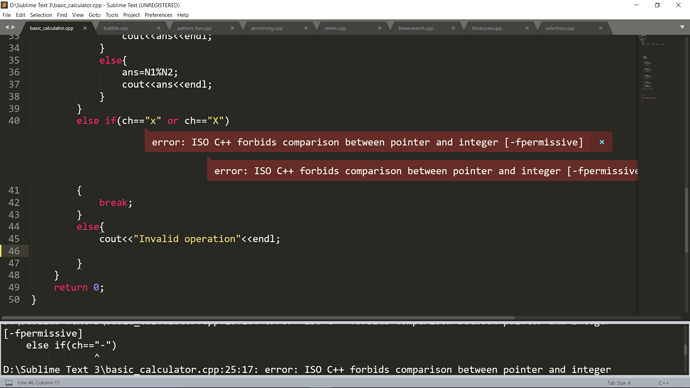690x388 pixels.
Task: Dismiss the inline error popup
Action: (x=602, y=142)
